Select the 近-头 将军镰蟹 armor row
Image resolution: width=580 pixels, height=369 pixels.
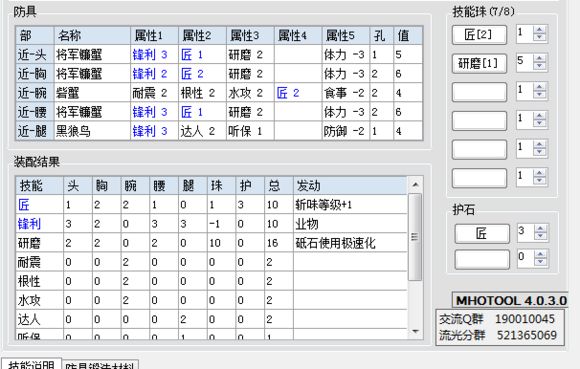(x=219, y=55)
